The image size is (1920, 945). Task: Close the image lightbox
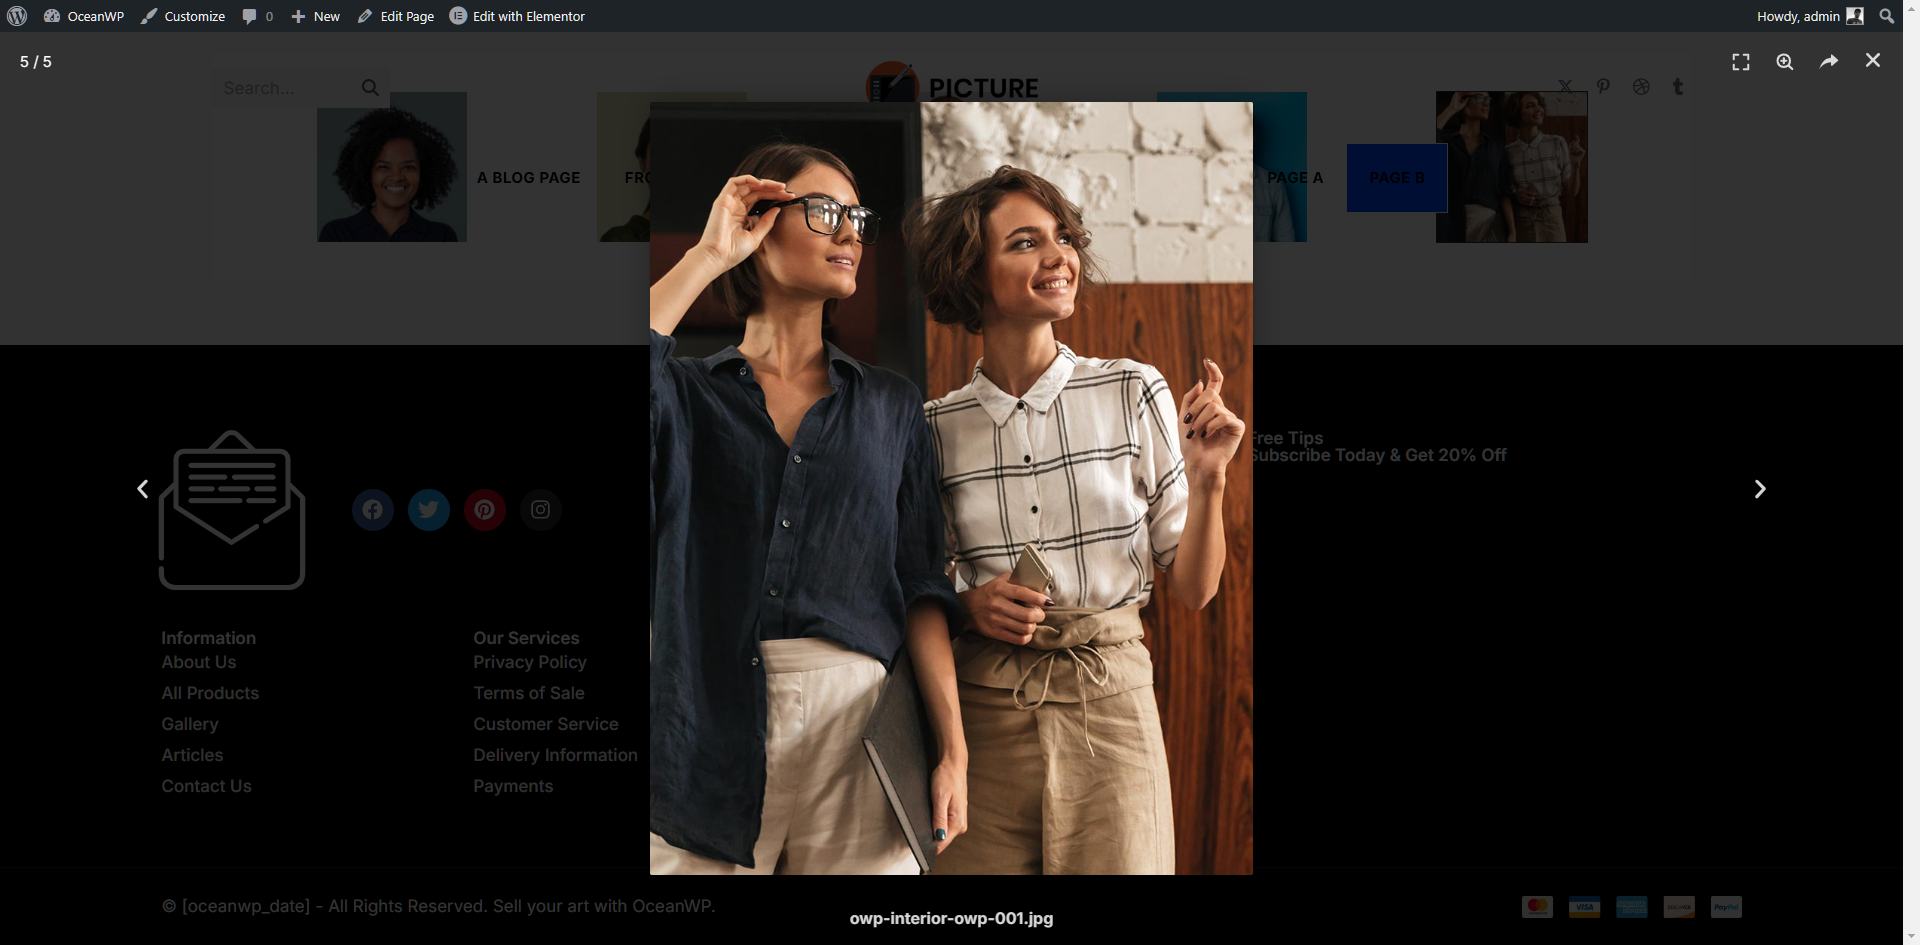tap(1873, 61)
